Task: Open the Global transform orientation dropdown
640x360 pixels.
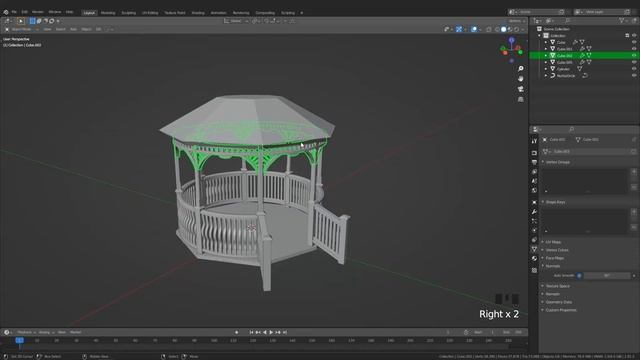Action: tap(236, 21)
